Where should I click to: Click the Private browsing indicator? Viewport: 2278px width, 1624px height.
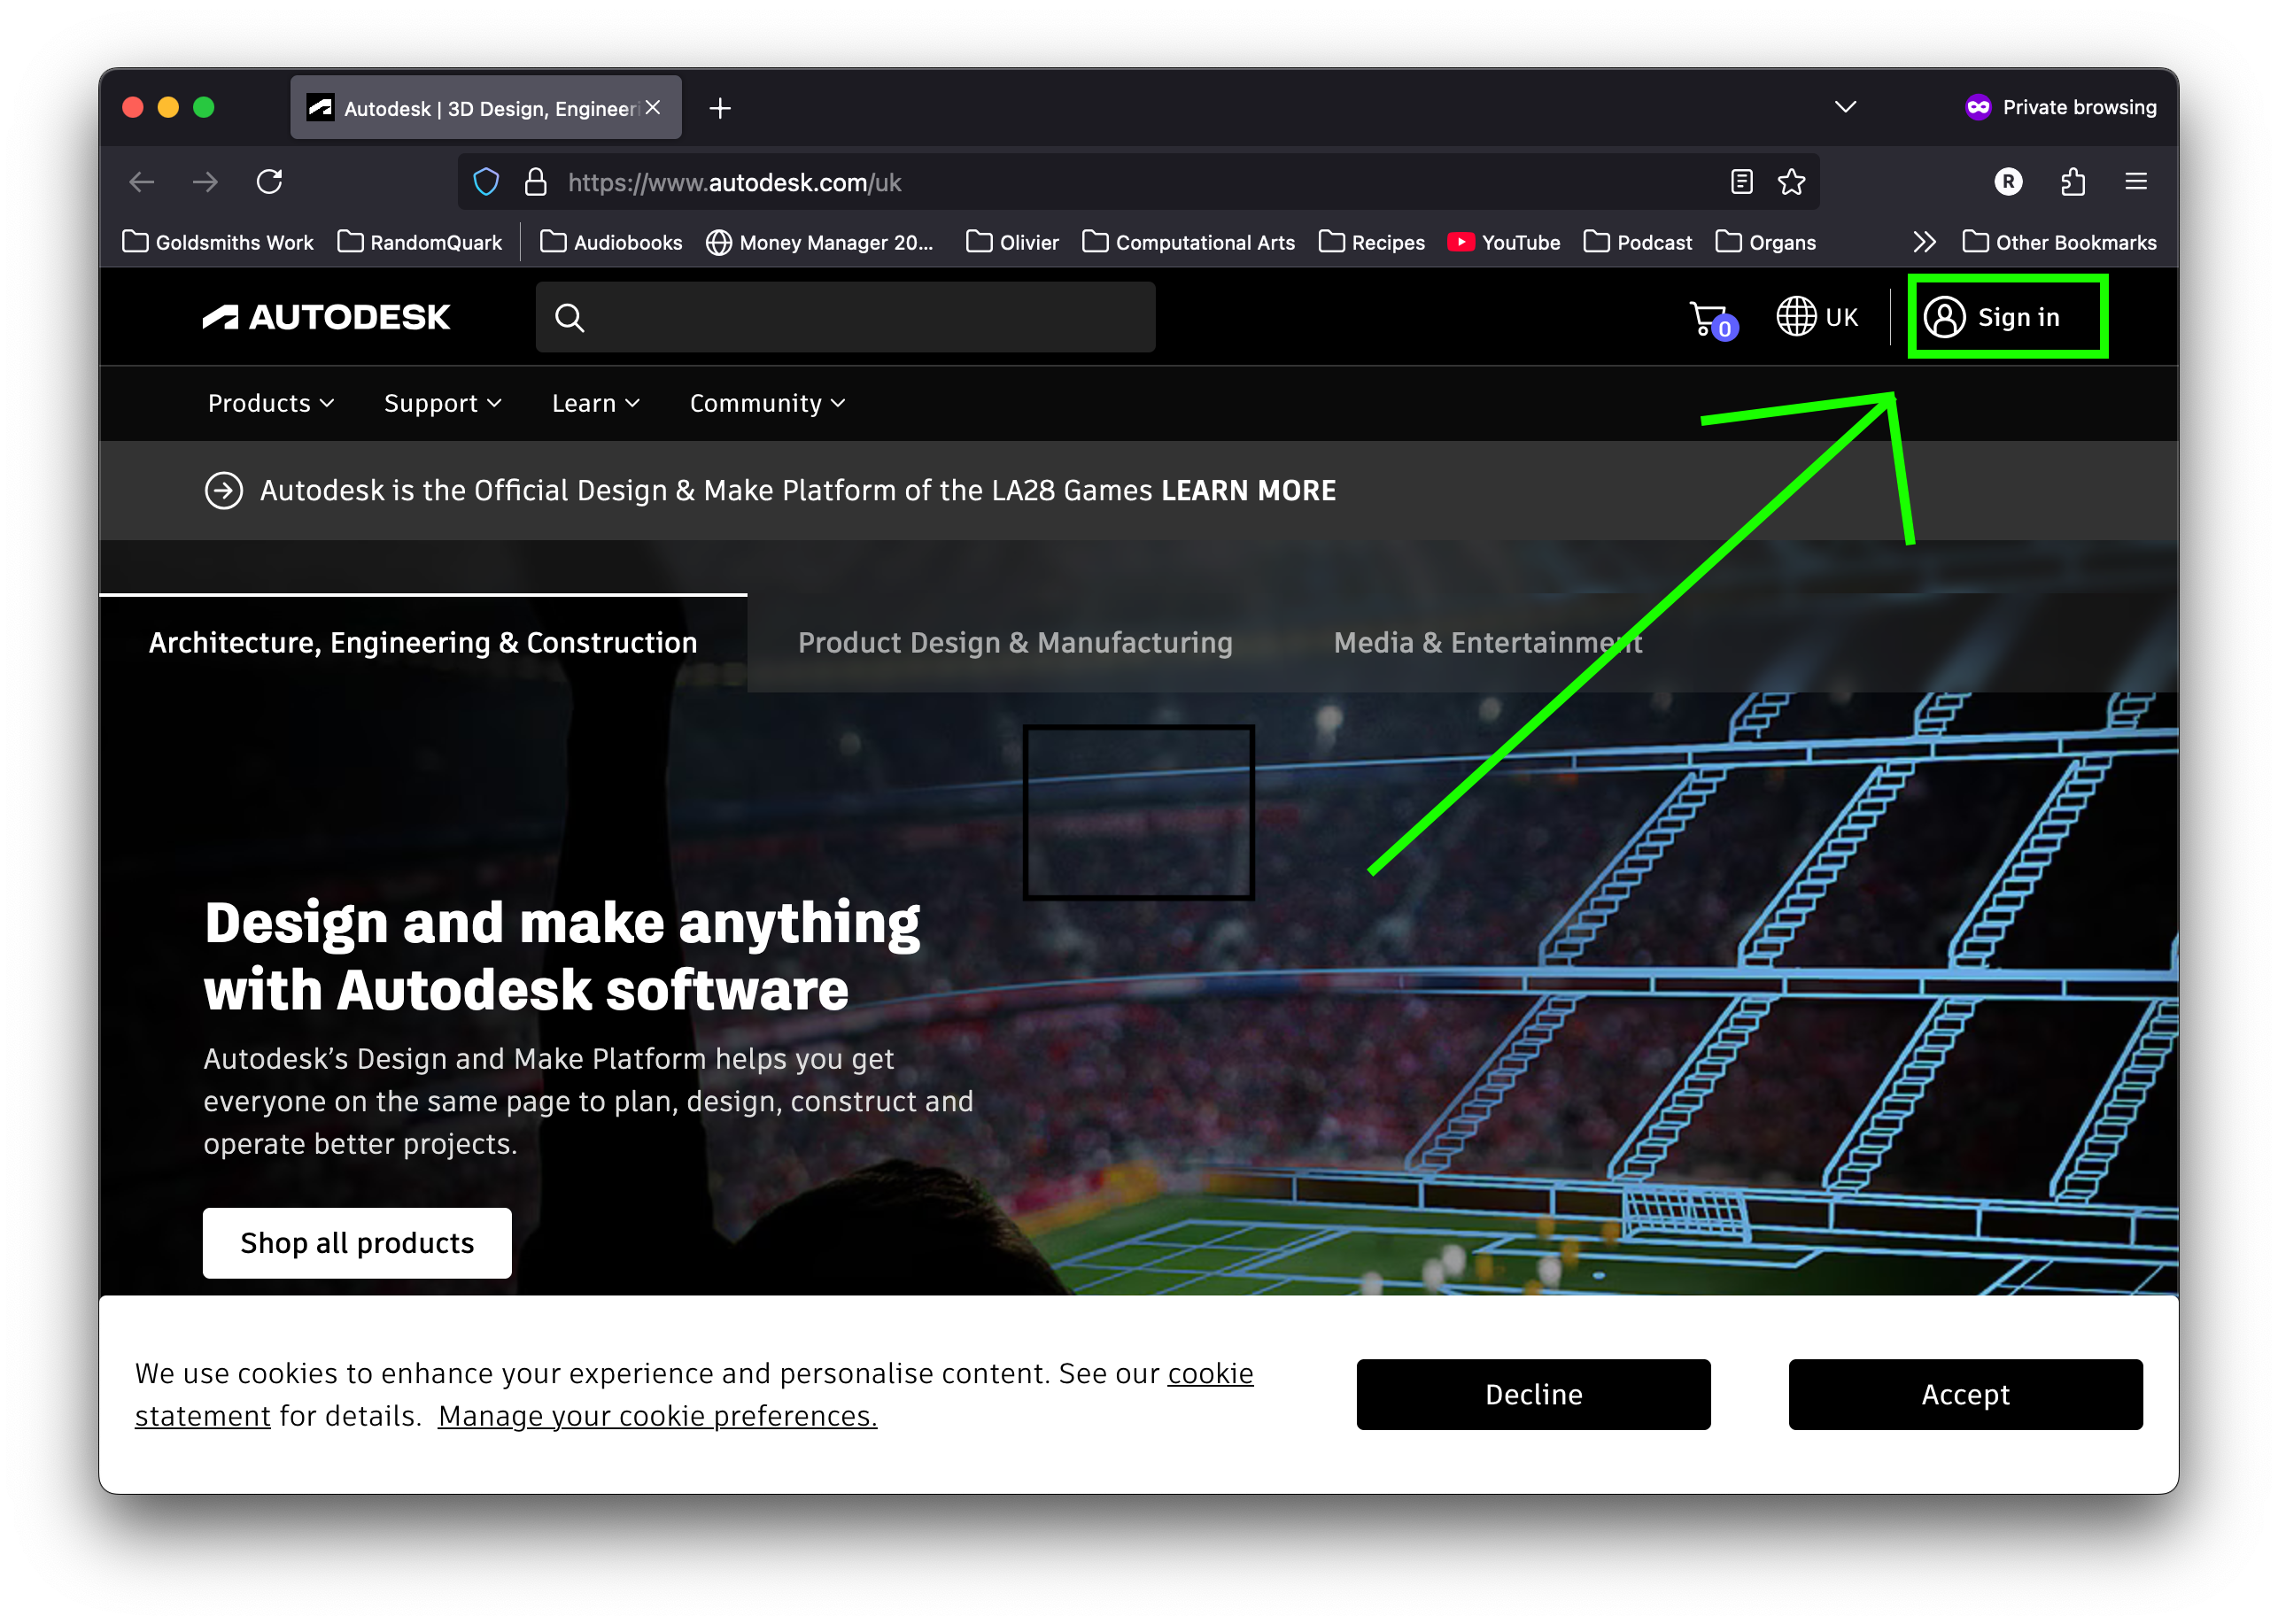tap(2060, 107)
